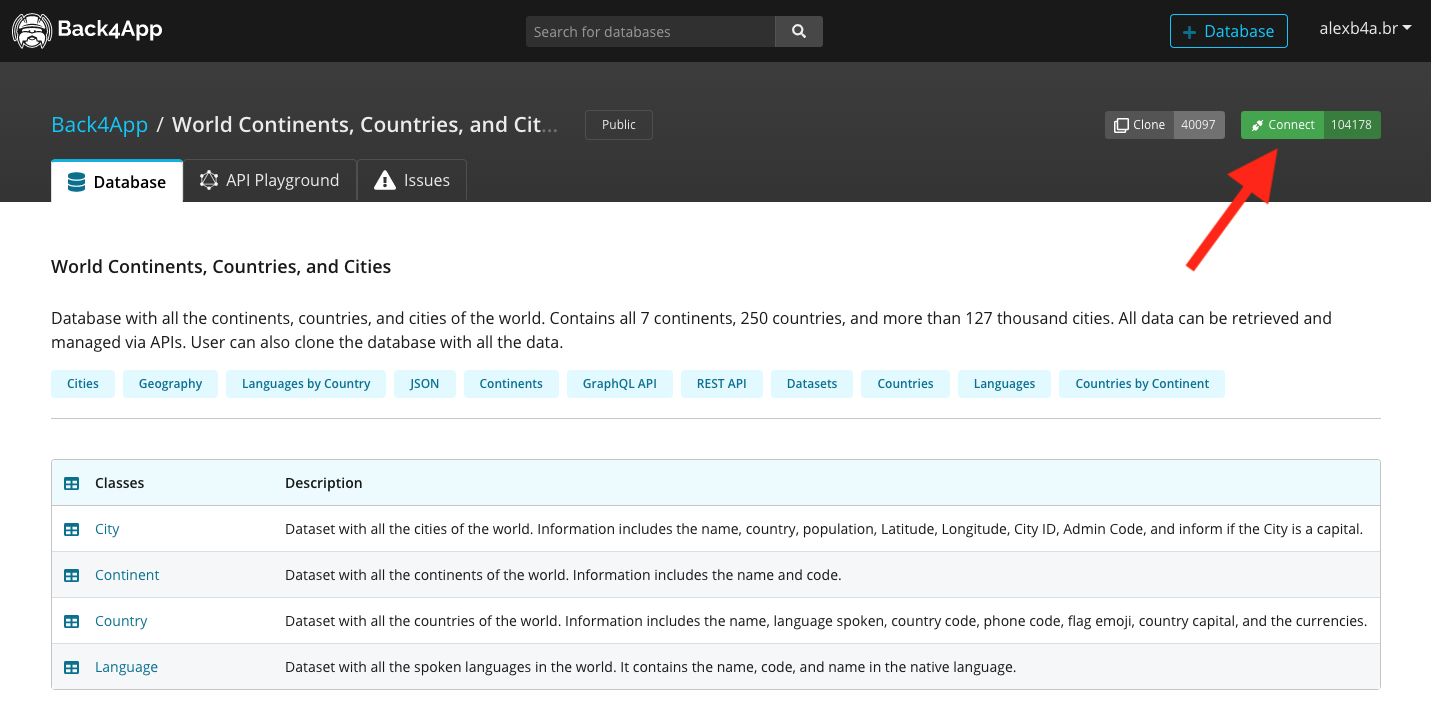Image resolution: width=1431 pixels, height=728 pixels.
Task: Switch to the Database tab
Action: (117, 181)
